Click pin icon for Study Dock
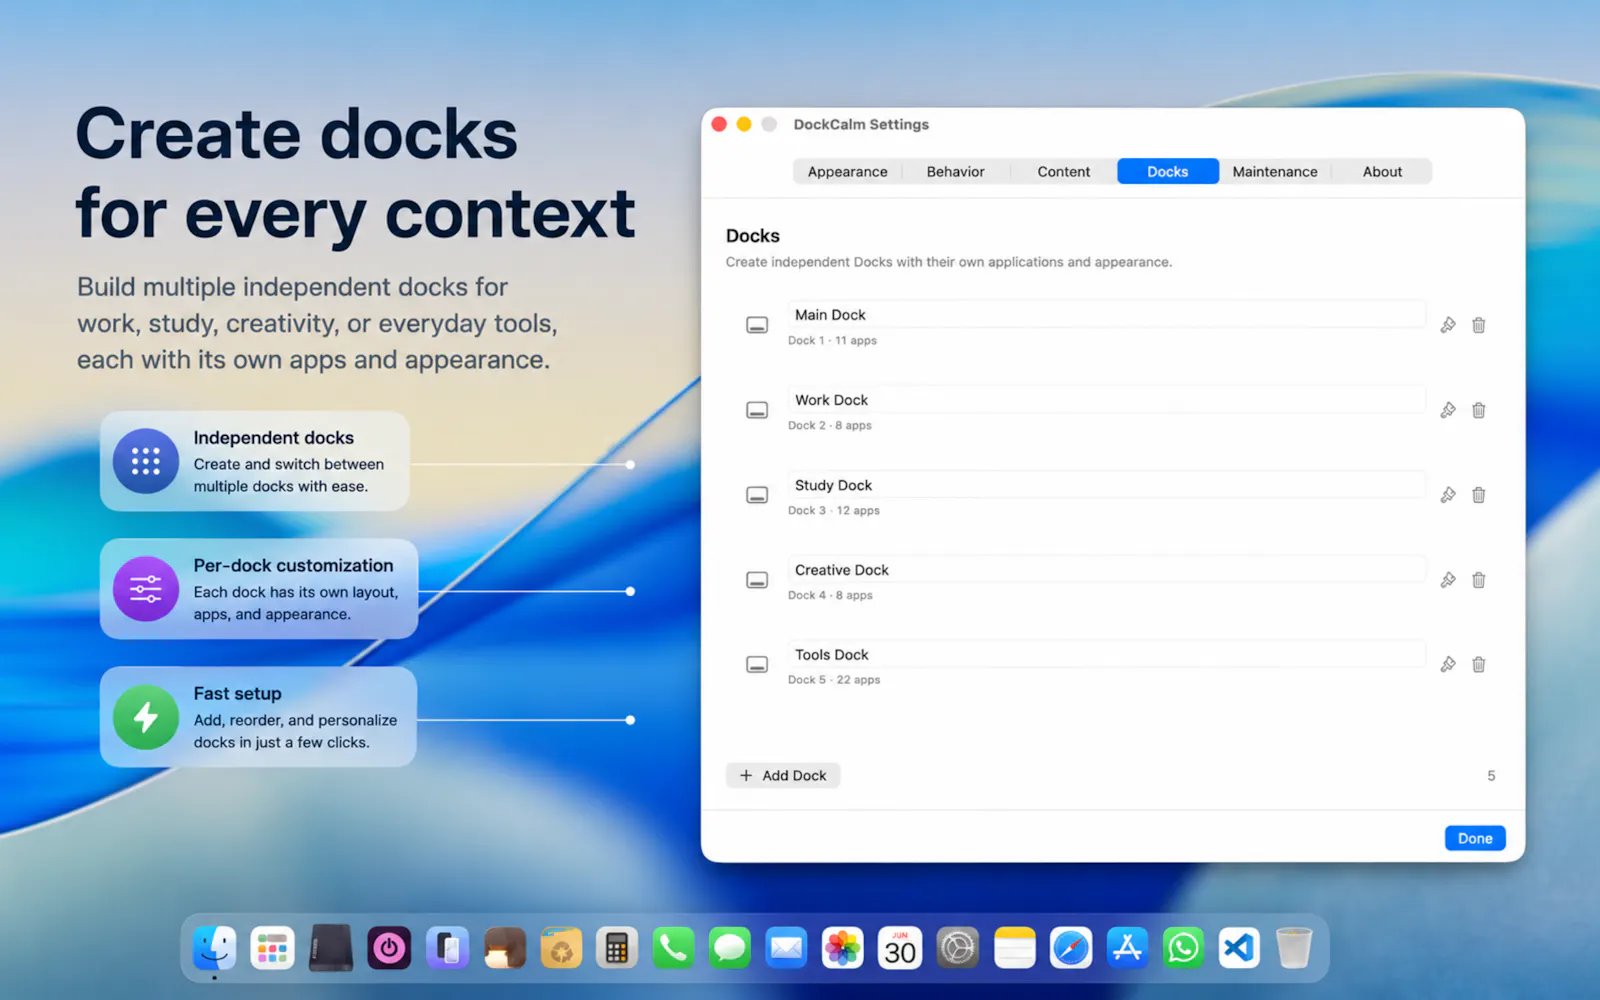 pyautogui.click(x=1447, y=495)
